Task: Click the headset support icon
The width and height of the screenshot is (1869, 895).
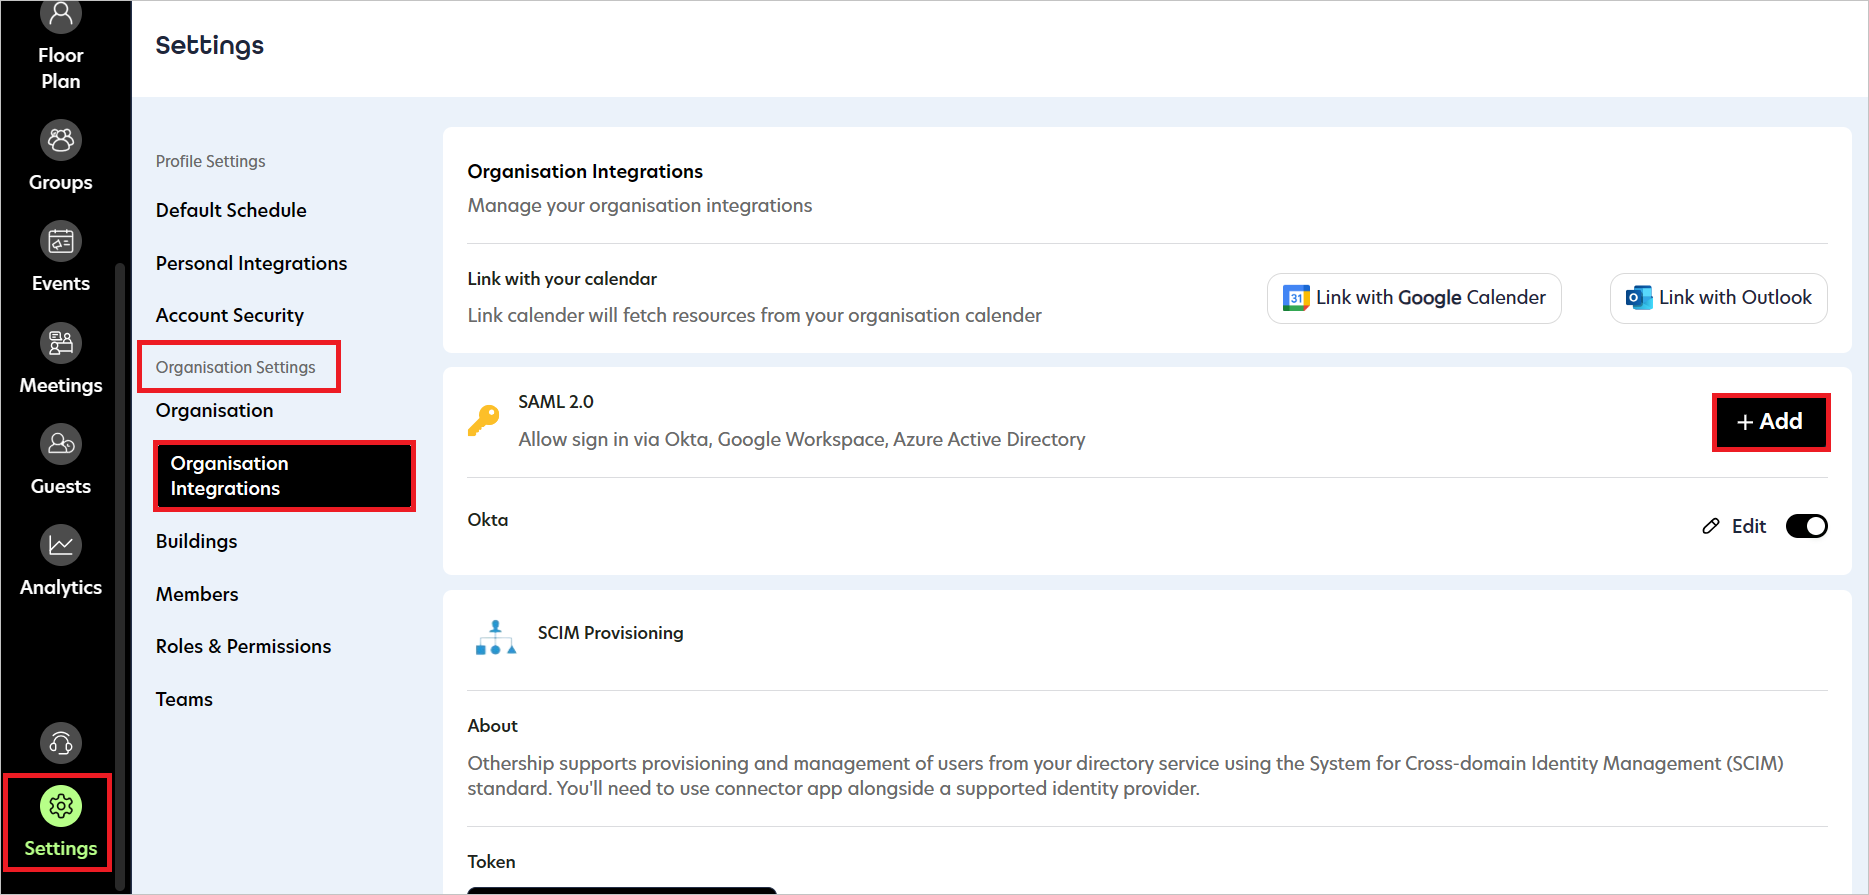Action: (x=61, y=743)
